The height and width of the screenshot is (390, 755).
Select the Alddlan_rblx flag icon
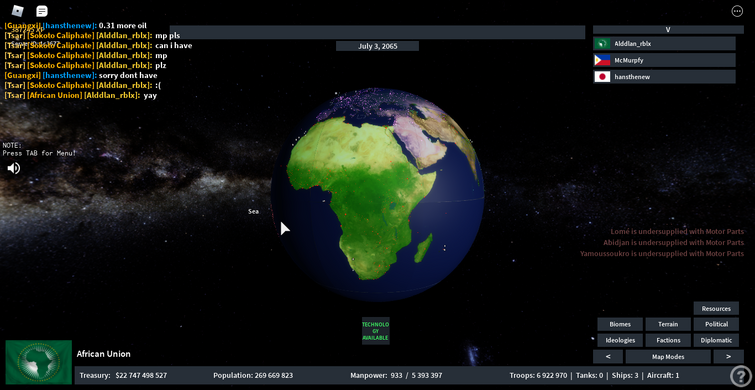coord(602,44)
